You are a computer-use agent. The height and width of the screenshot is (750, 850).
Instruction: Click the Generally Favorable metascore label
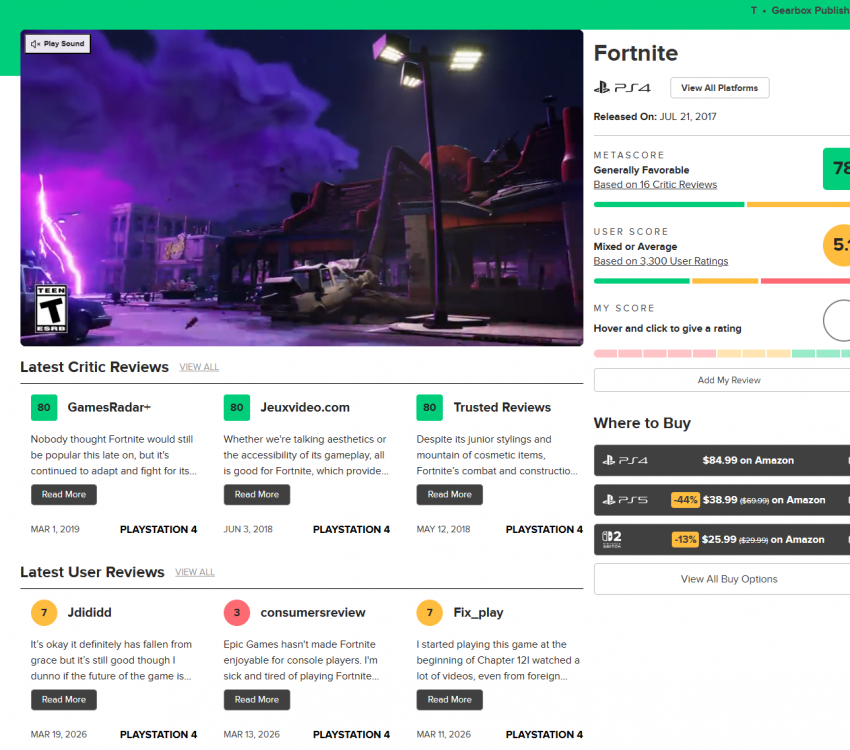[641, 170]
